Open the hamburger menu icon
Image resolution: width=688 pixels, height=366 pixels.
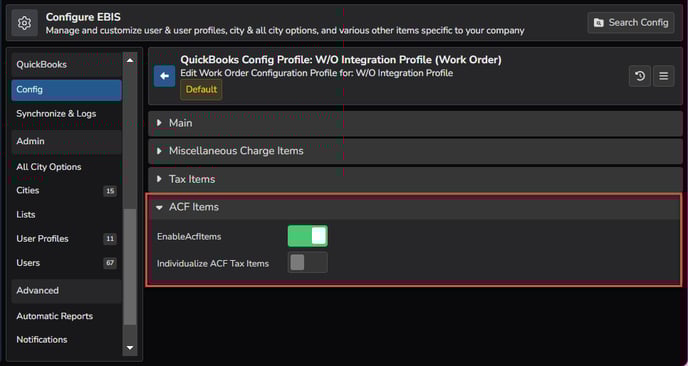[x=663, y=76]
